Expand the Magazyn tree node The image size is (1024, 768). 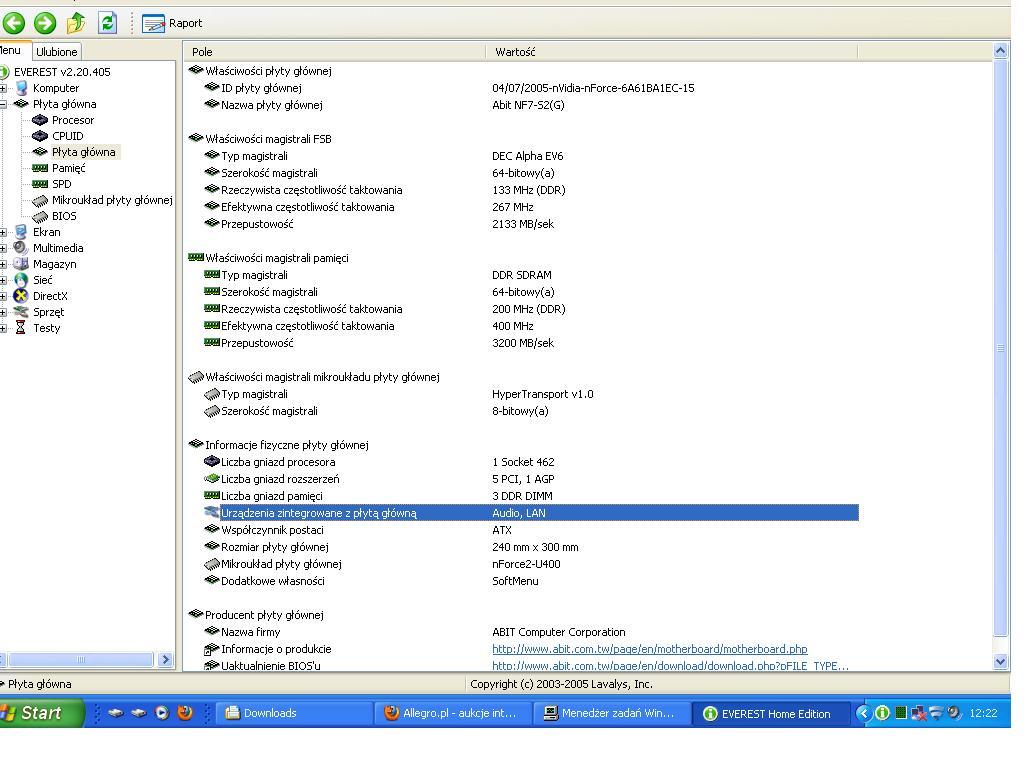click(x=3, y=264)
